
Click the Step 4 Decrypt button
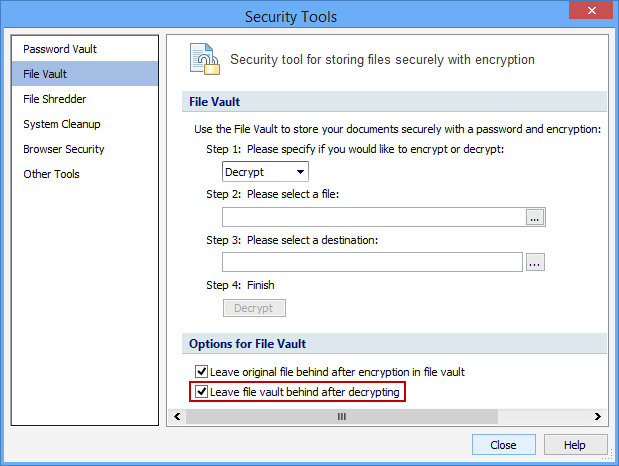click(x=254, y=308)
